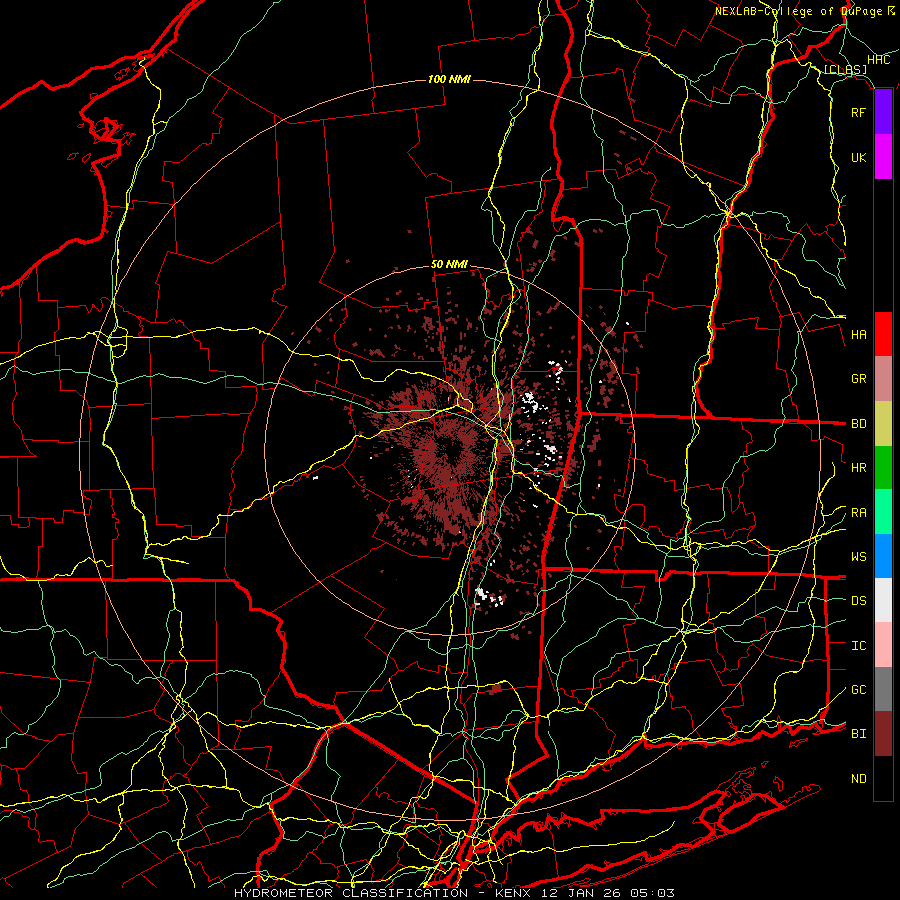This screenshot has height=900, width=900.
Task: Pick the WS blue legend swatch
Action: (883, 556)
